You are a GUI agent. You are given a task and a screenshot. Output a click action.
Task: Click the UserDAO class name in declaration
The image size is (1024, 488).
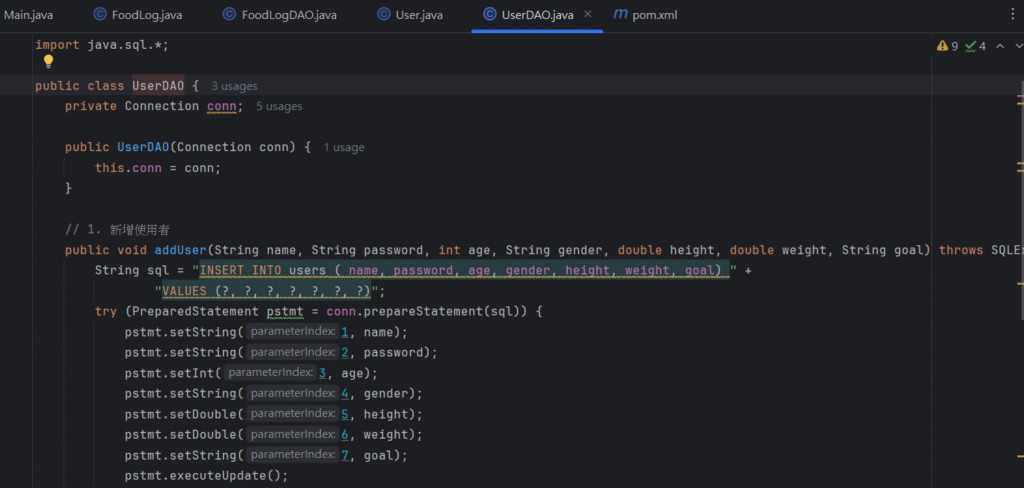coord(159,86)
